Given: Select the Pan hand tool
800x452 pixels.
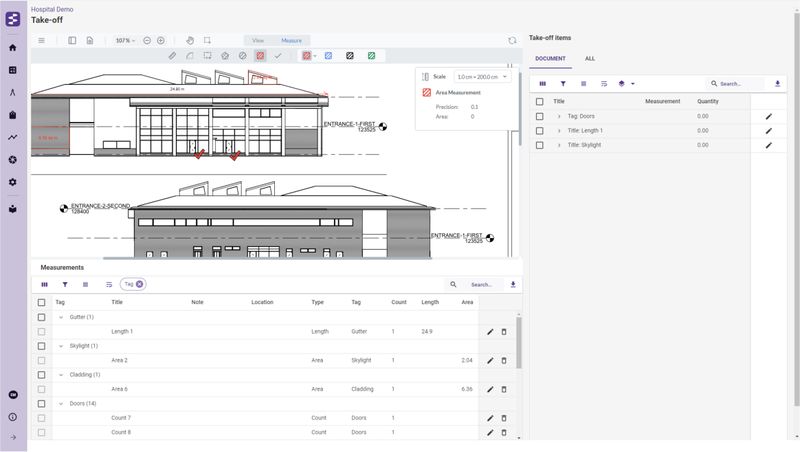Looking at the screenshot, I should click(x=190, y=40).
